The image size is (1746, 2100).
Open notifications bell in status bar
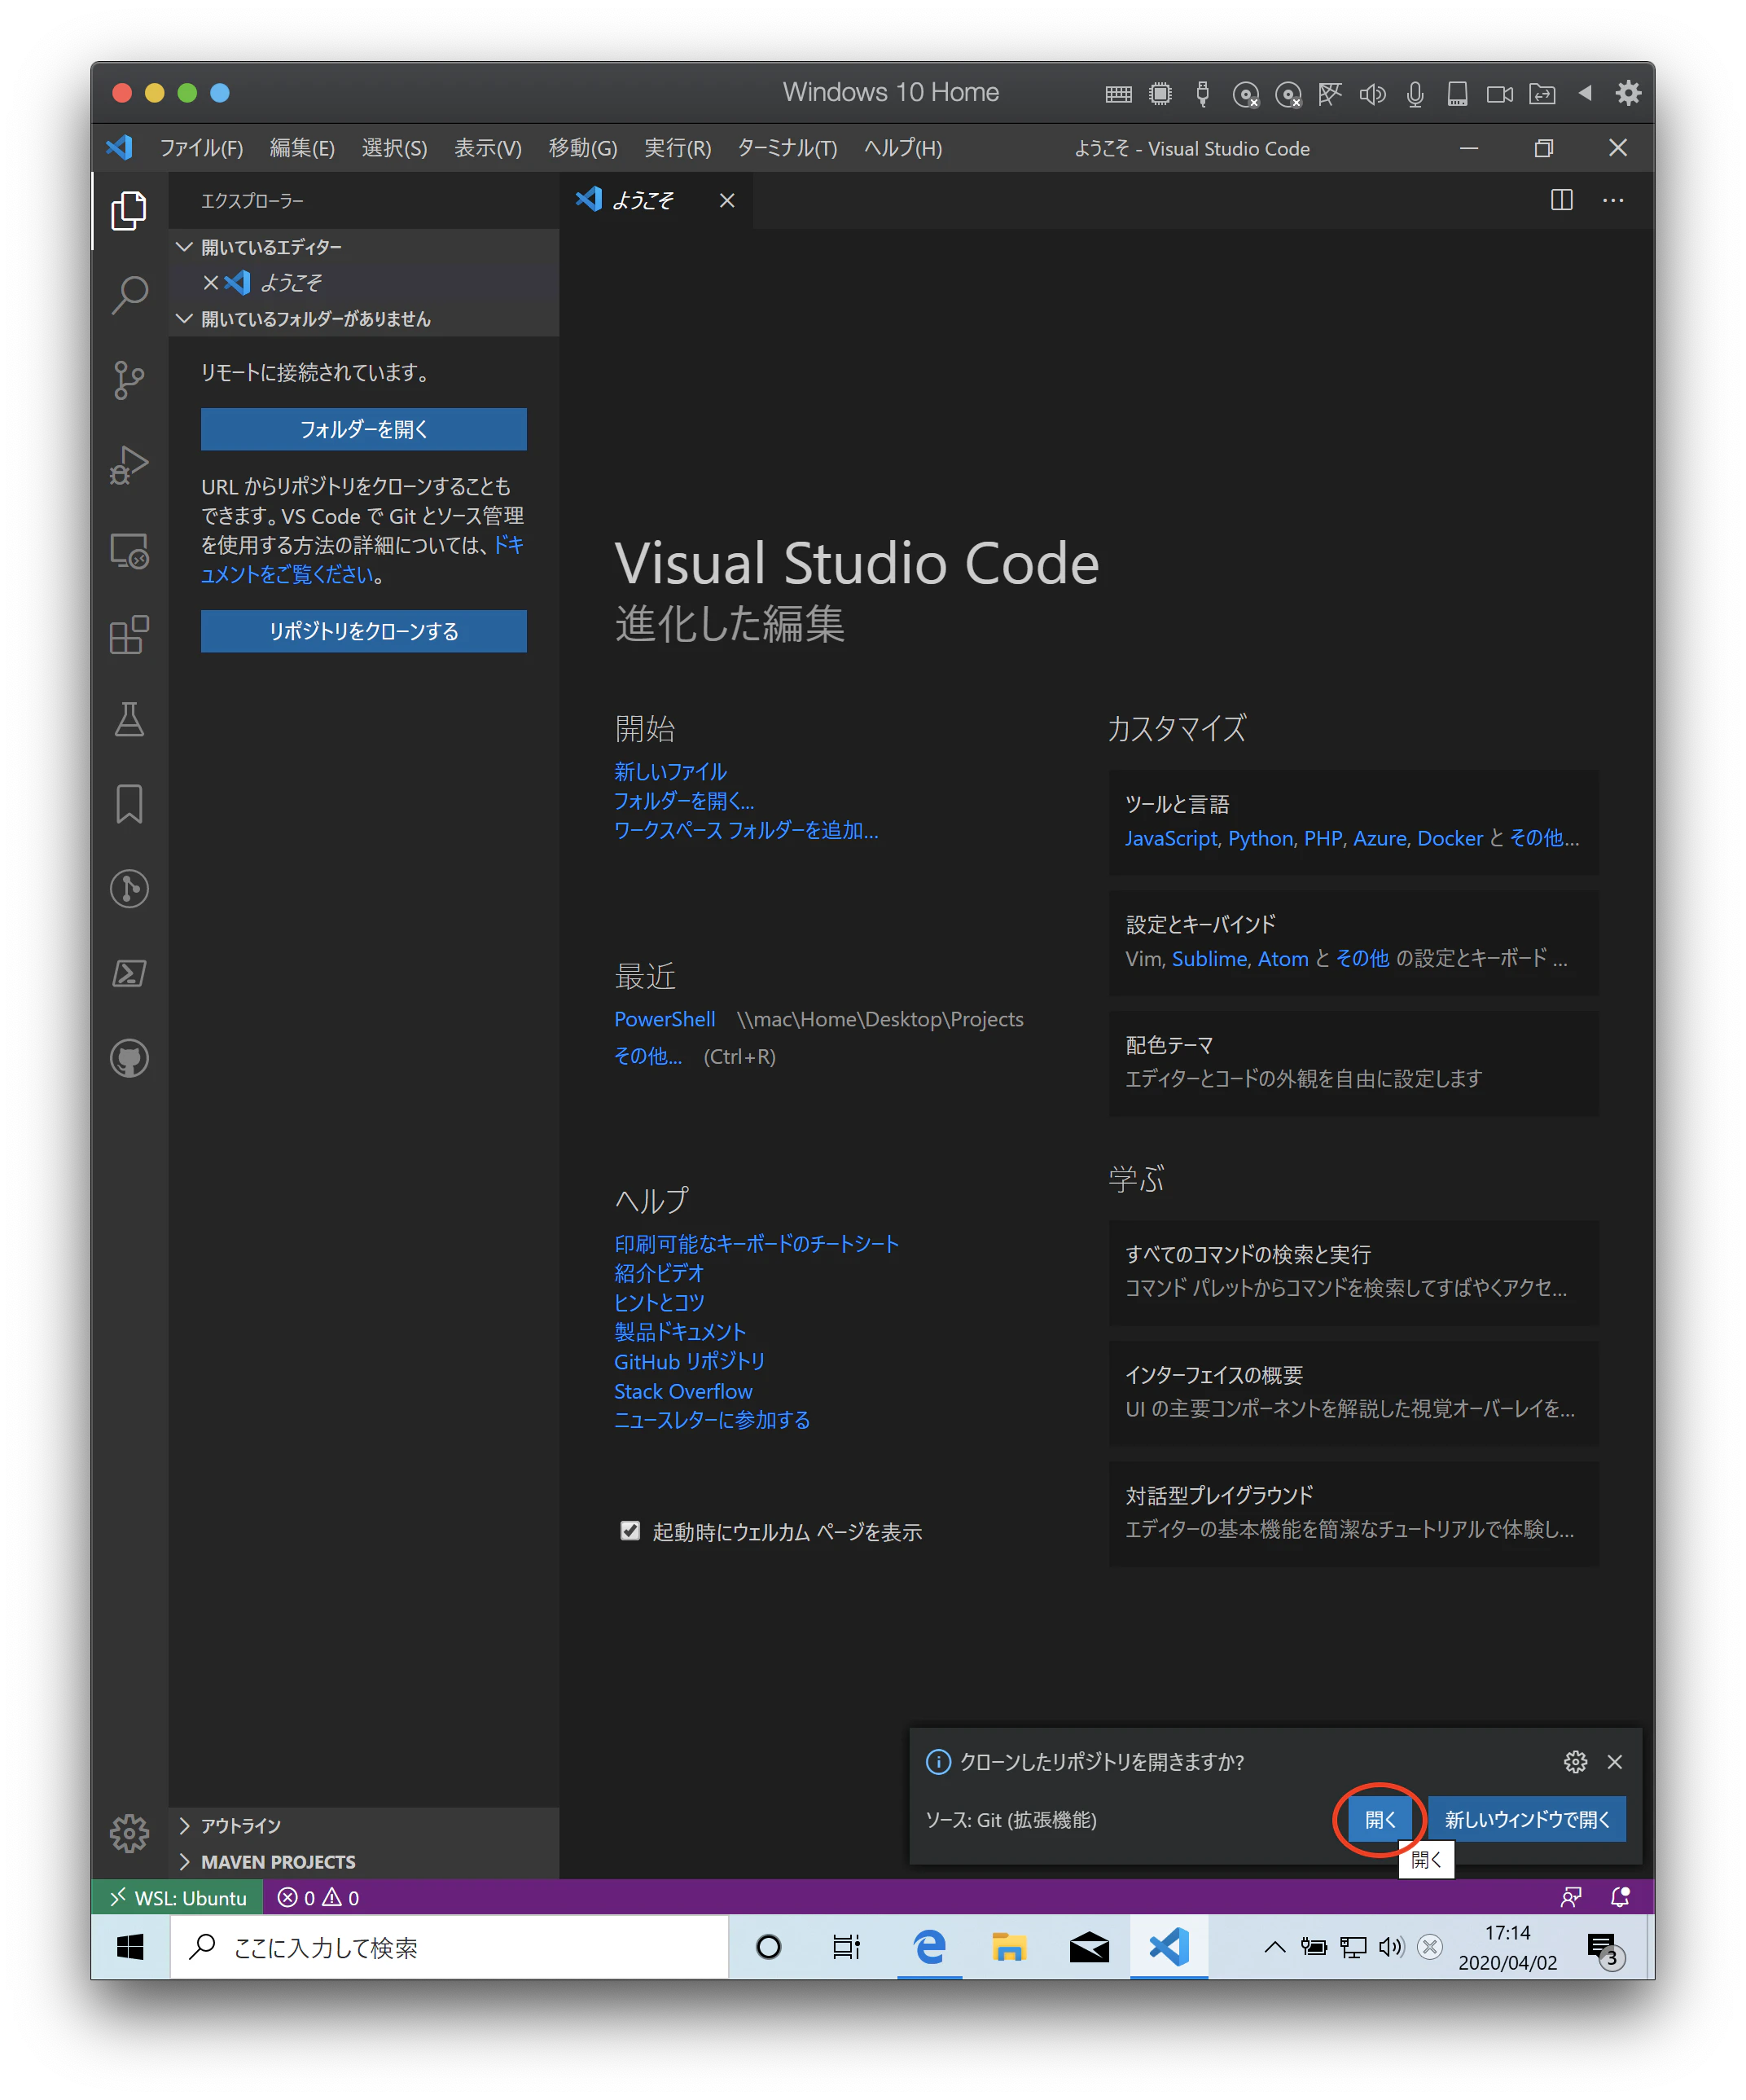(1620, 1897)
